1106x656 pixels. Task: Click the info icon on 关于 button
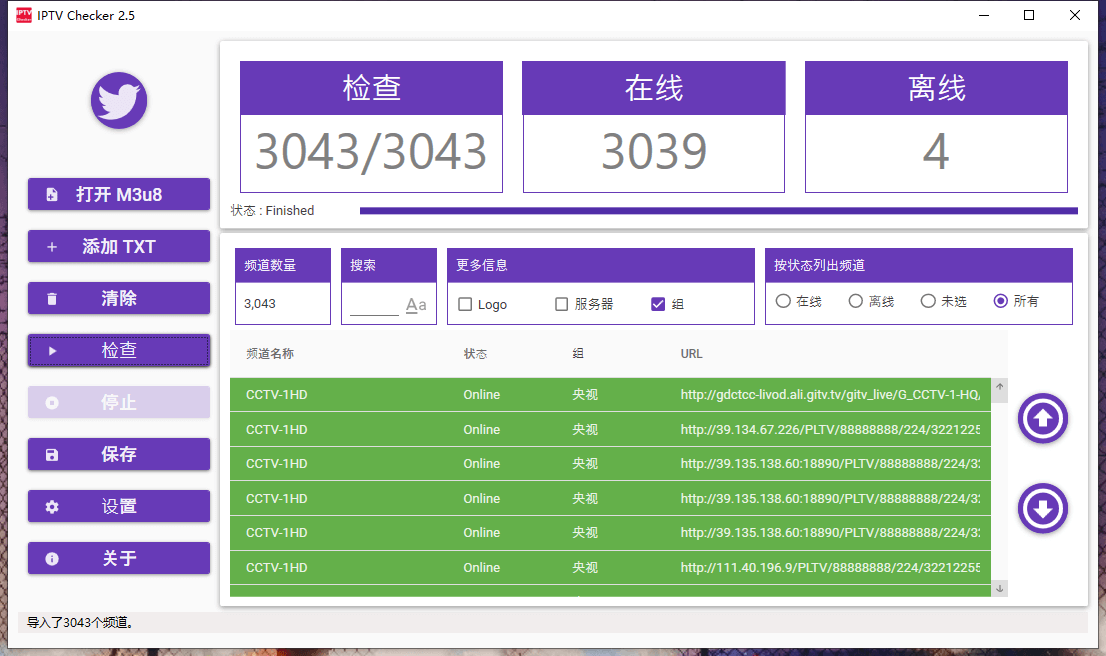52,558
